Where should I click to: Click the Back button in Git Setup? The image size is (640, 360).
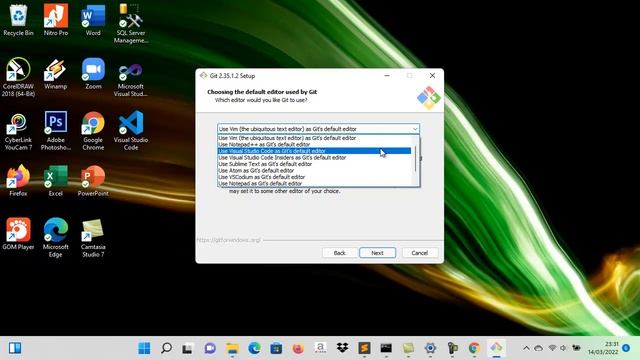click(x=340, y=253)
